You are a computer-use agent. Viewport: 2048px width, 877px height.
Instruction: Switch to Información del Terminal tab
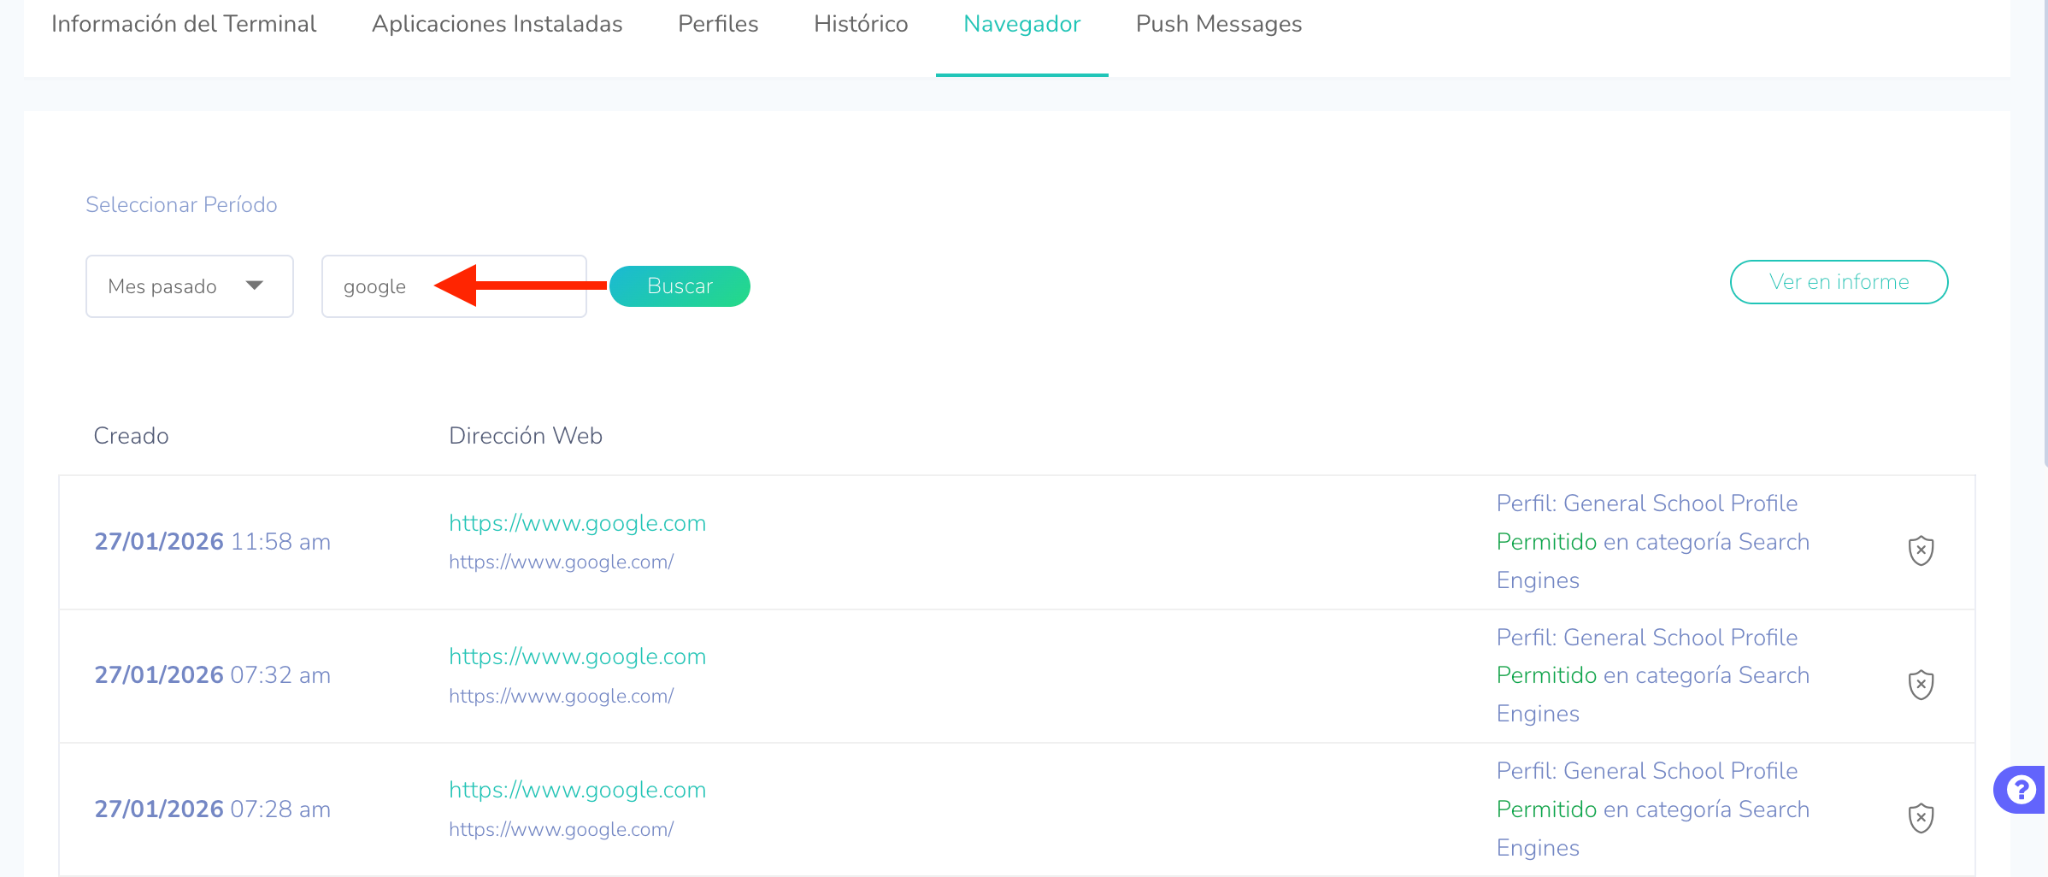click(184, 24)
